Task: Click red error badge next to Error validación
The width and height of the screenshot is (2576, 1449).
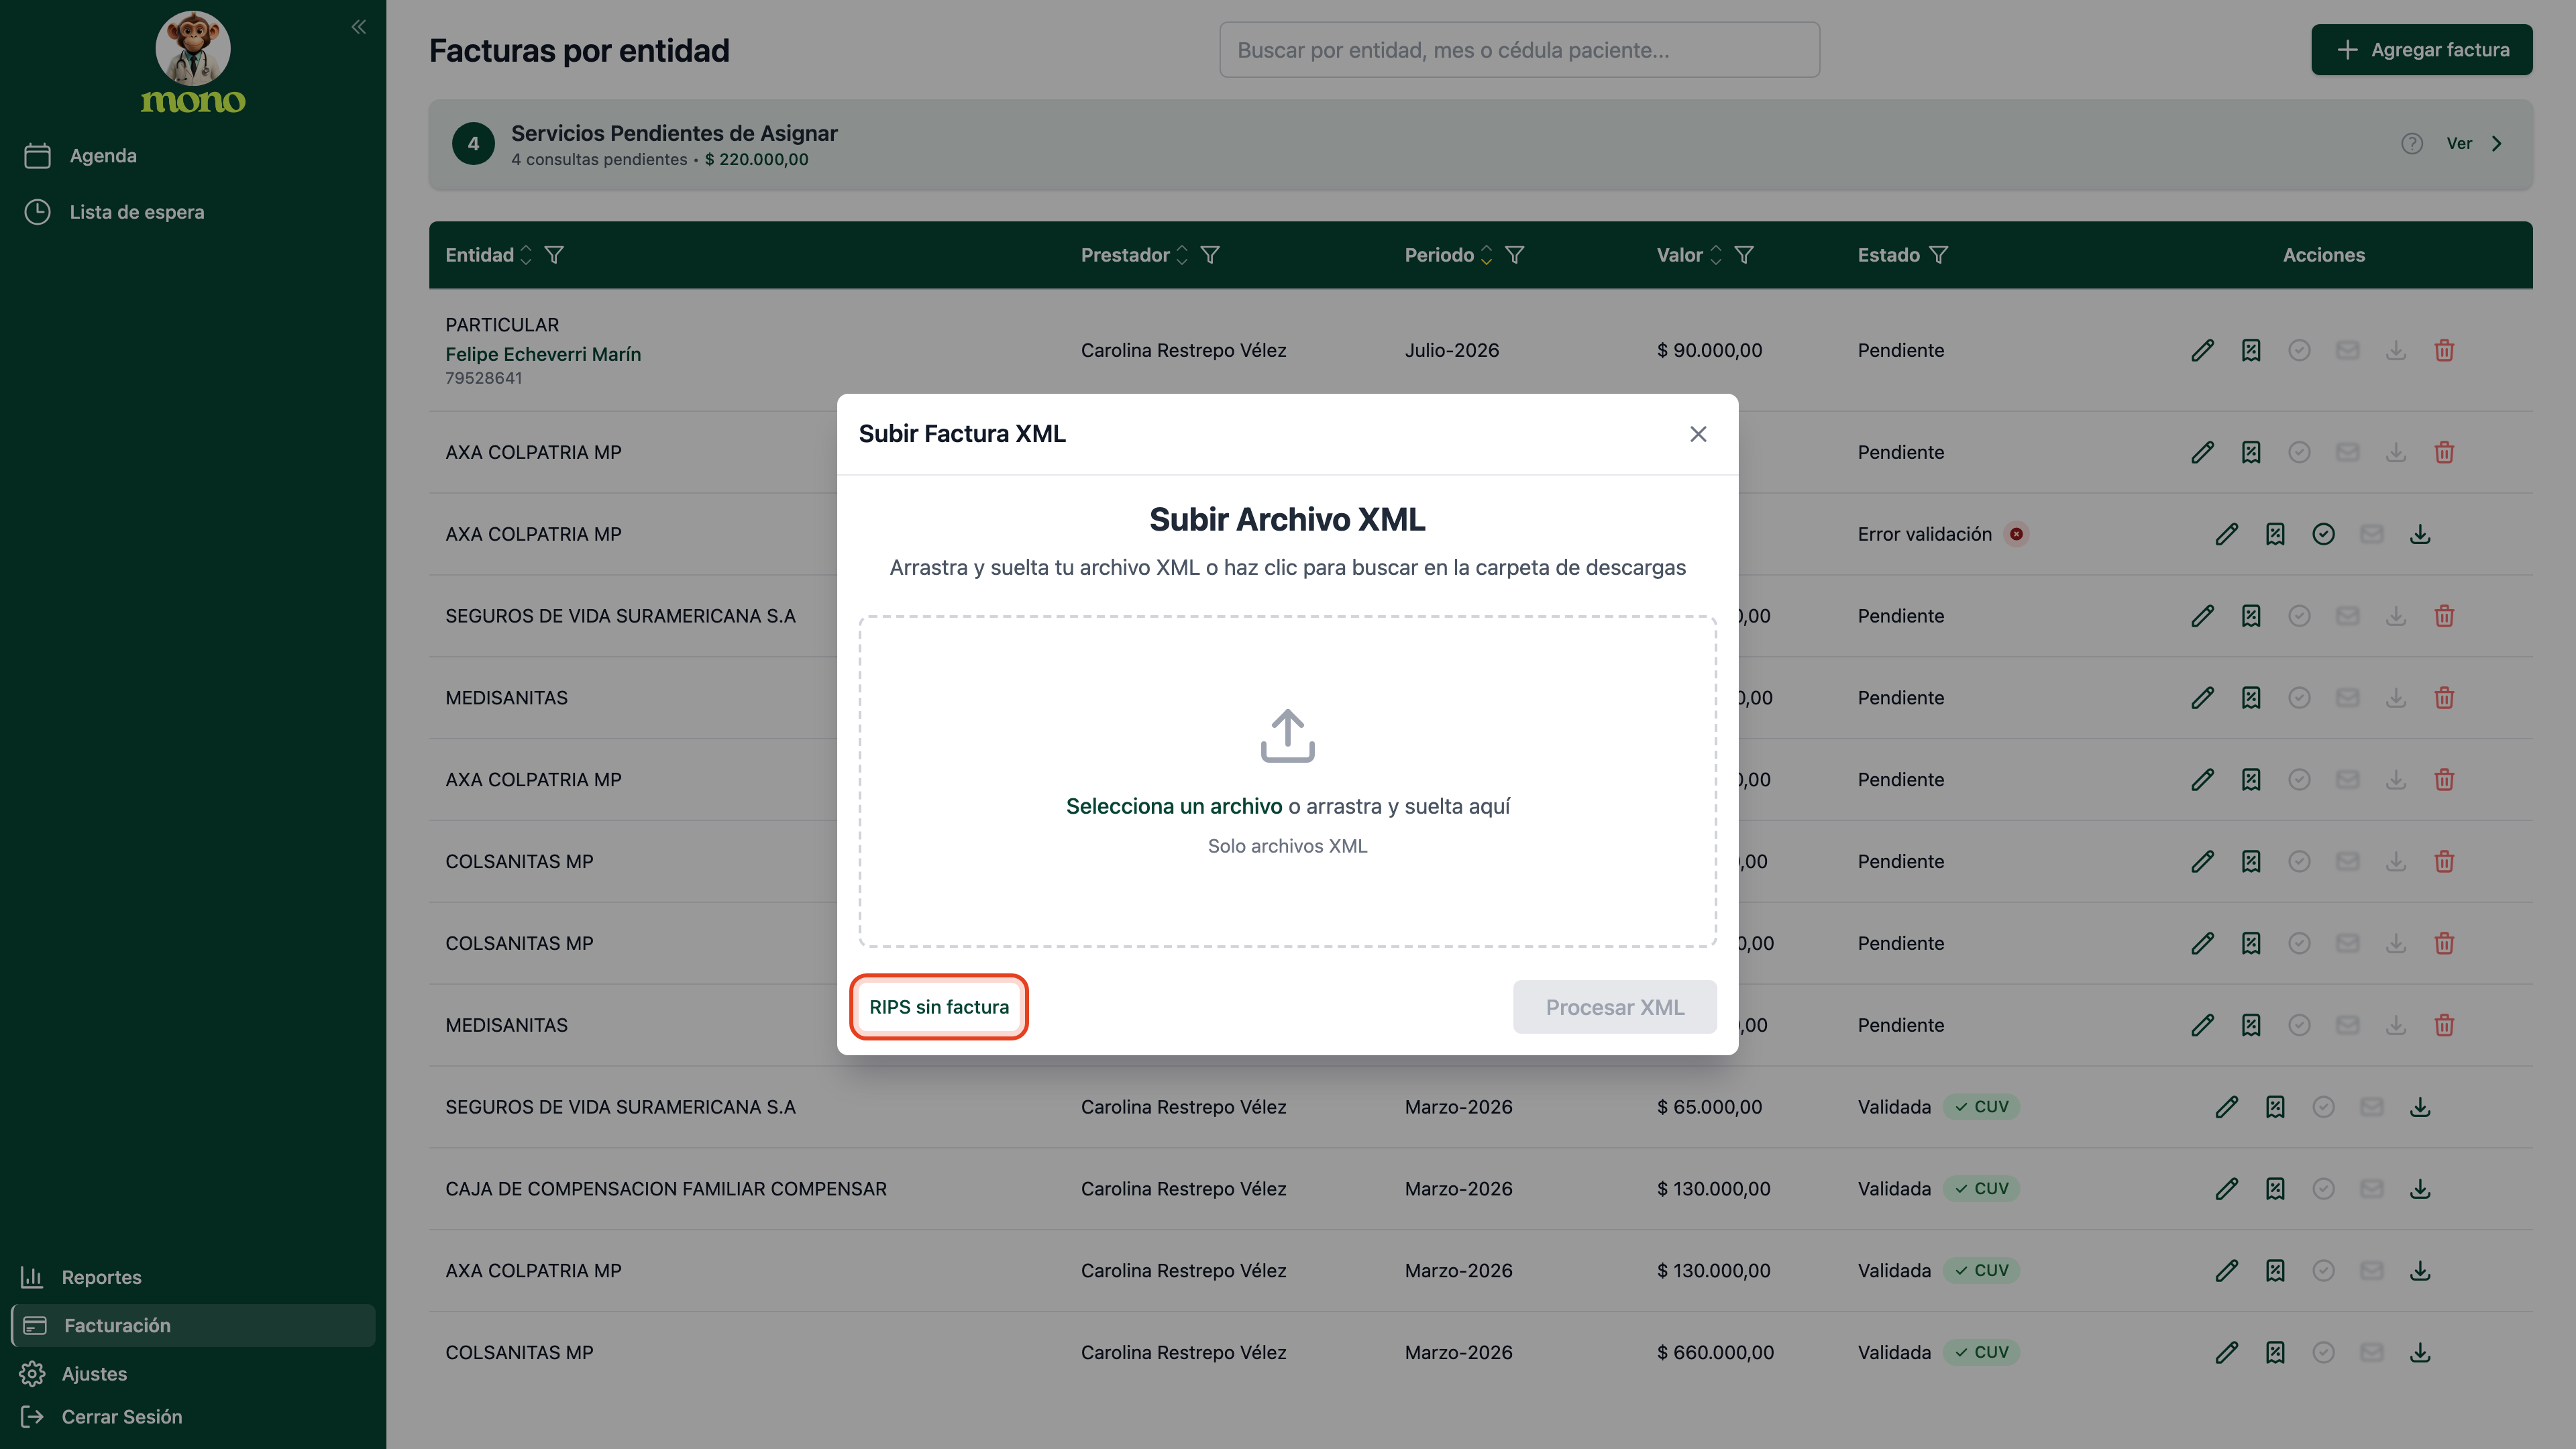Action: (x=2016, y=535)
